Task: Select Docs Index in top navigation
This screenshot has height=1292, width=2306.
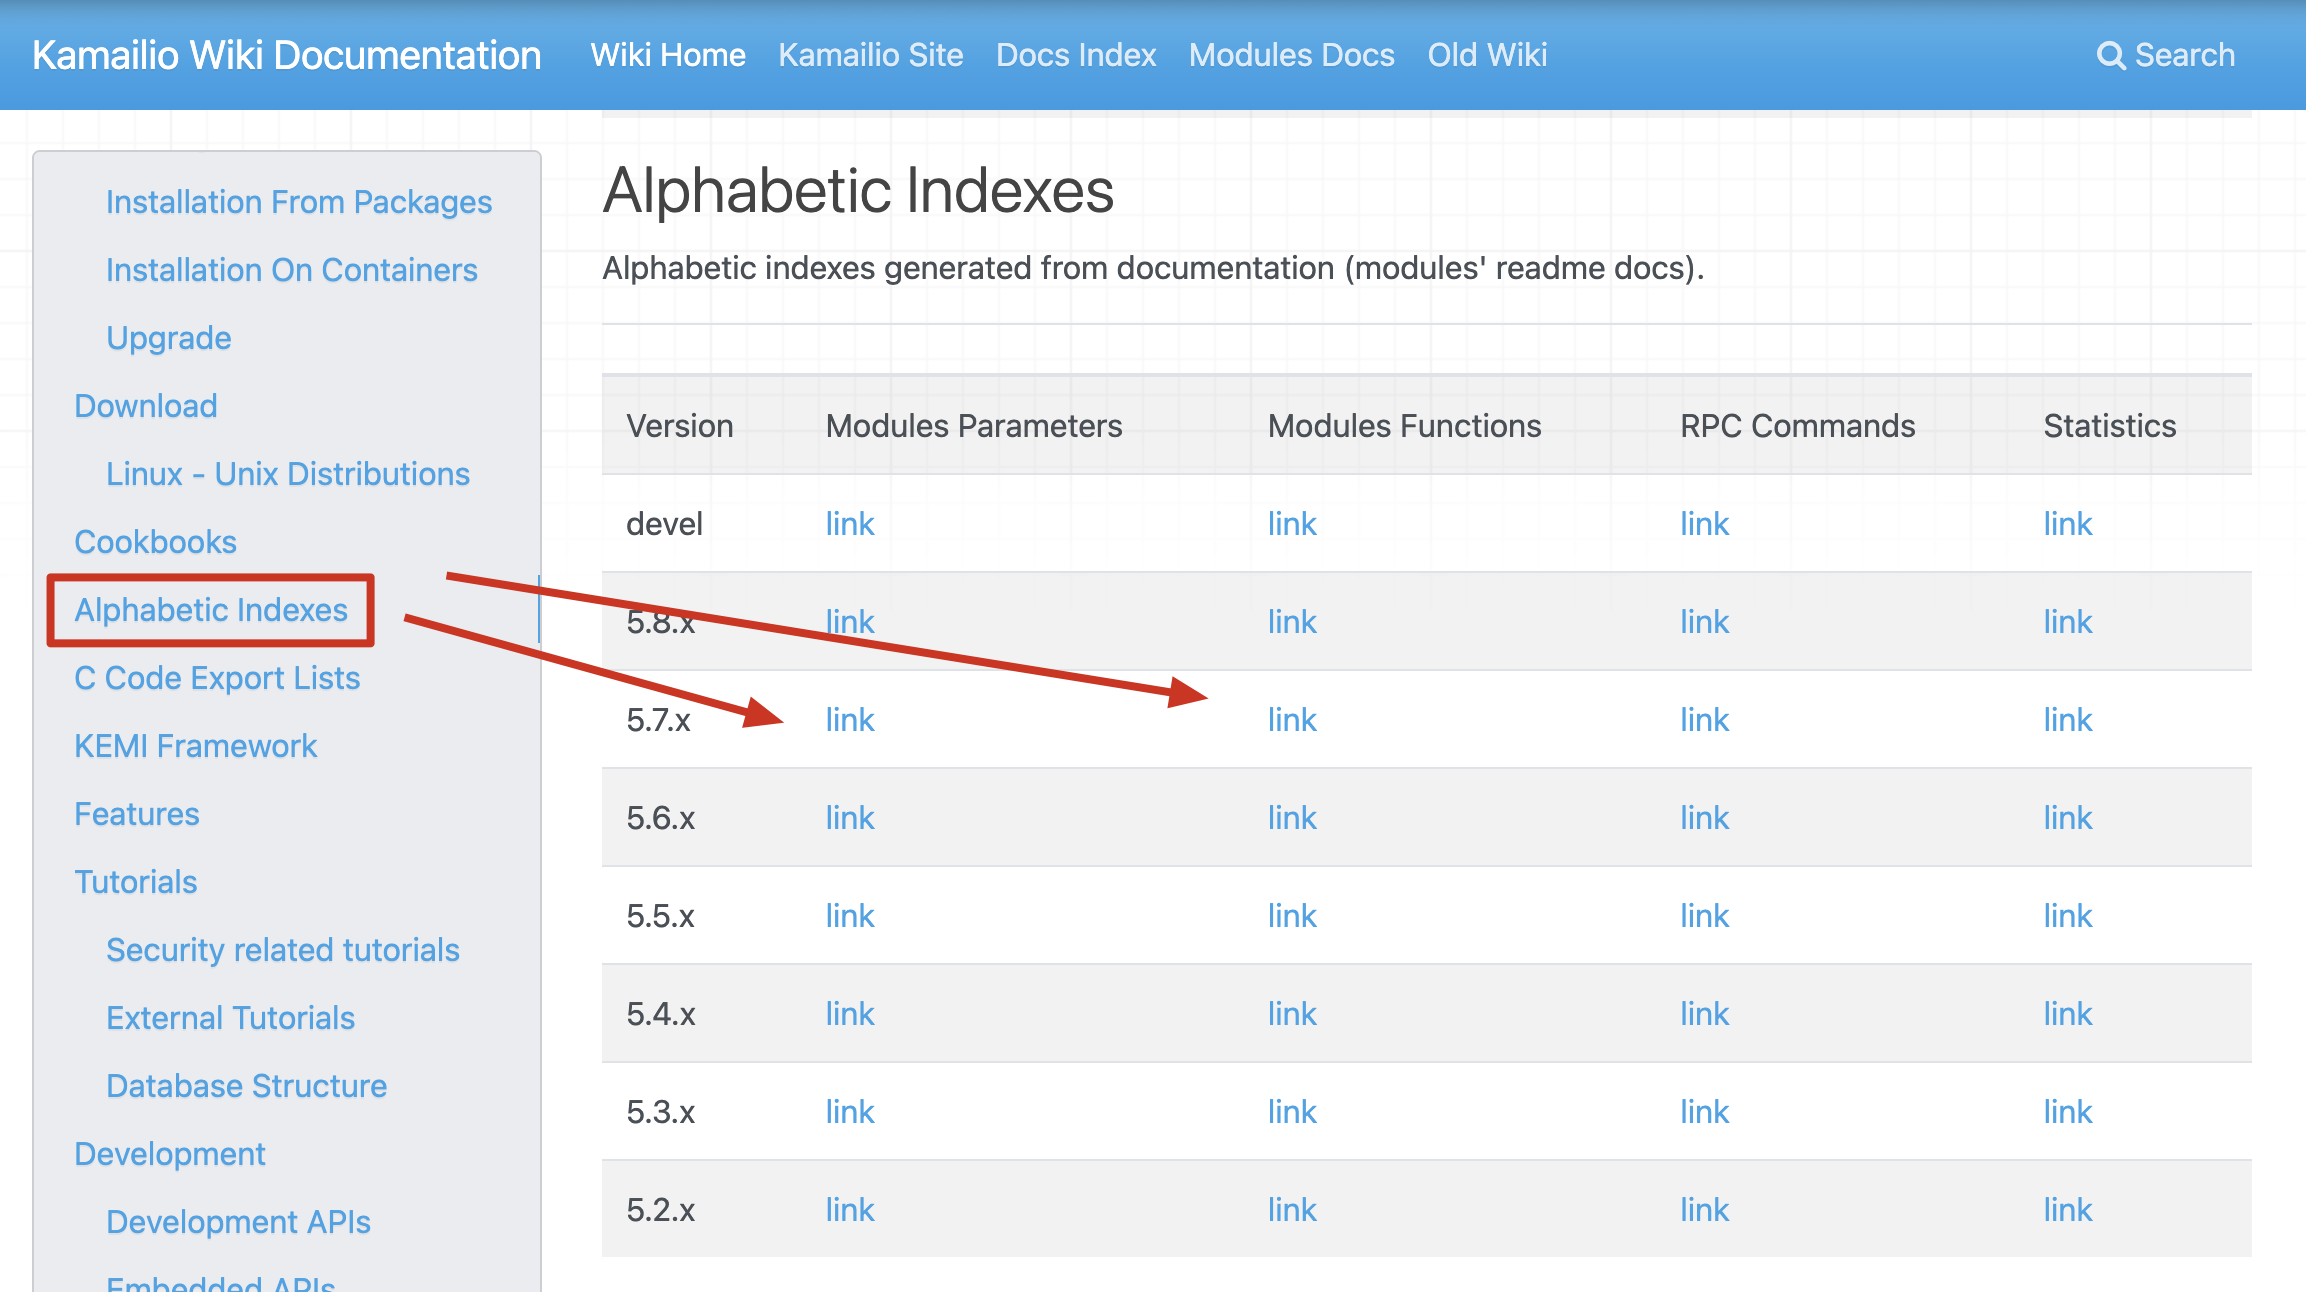Action: click(1076, 56)
